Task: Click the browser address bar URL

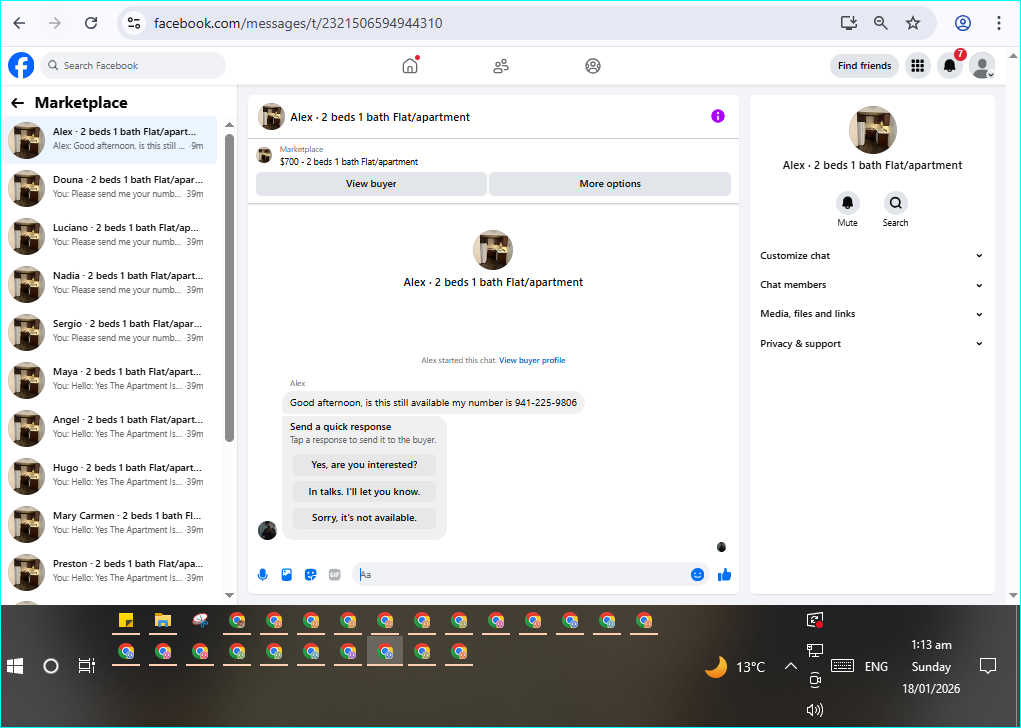Action: click(x=298, y=23)
